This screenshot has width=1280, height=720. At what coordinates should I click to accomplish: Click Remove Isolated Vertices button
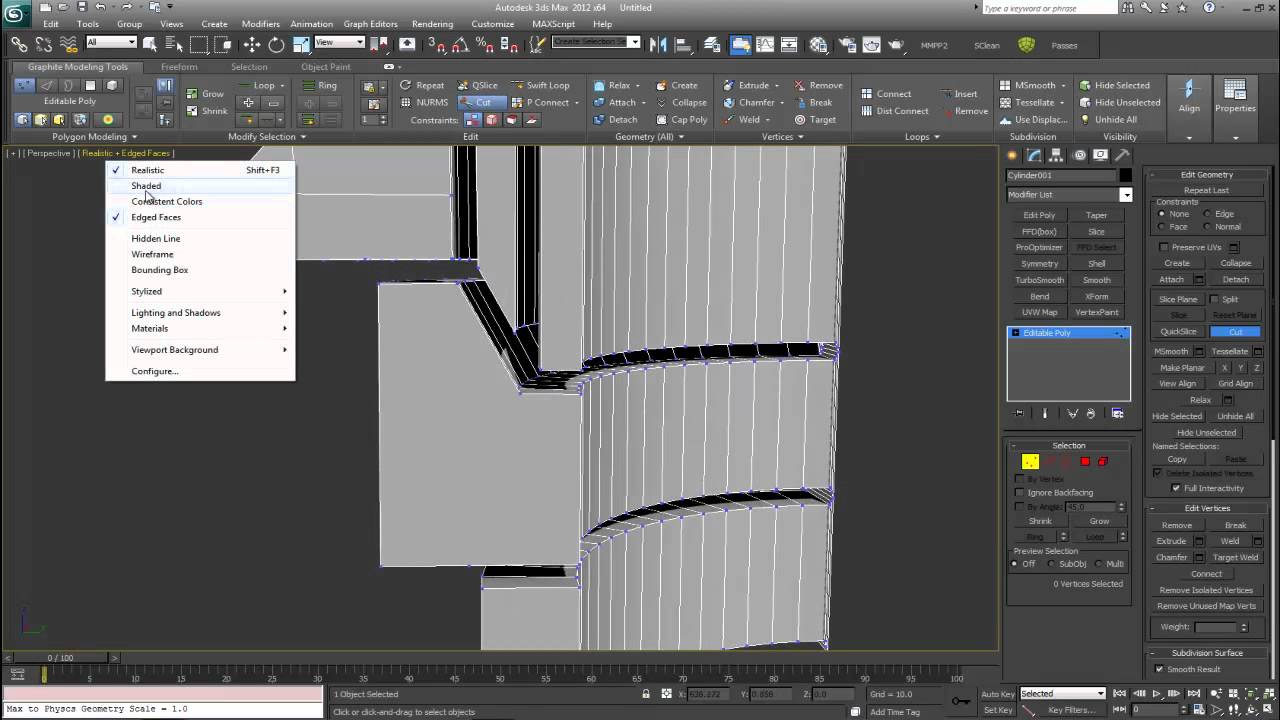[x=1206, y=590]
